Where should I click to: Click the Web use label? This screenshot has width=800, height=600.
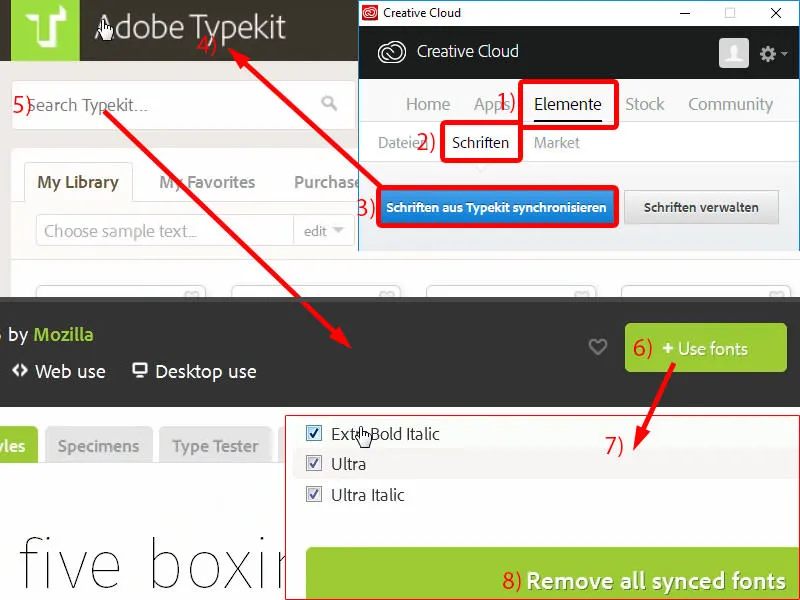pos(70,371)
